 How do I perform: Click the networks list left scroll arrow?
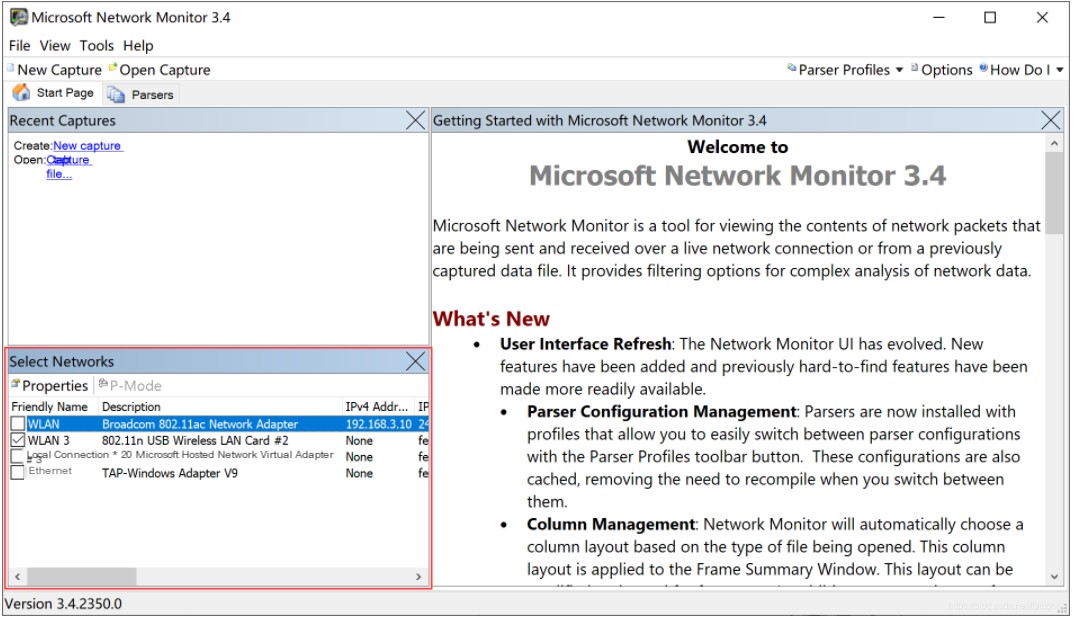18,578
